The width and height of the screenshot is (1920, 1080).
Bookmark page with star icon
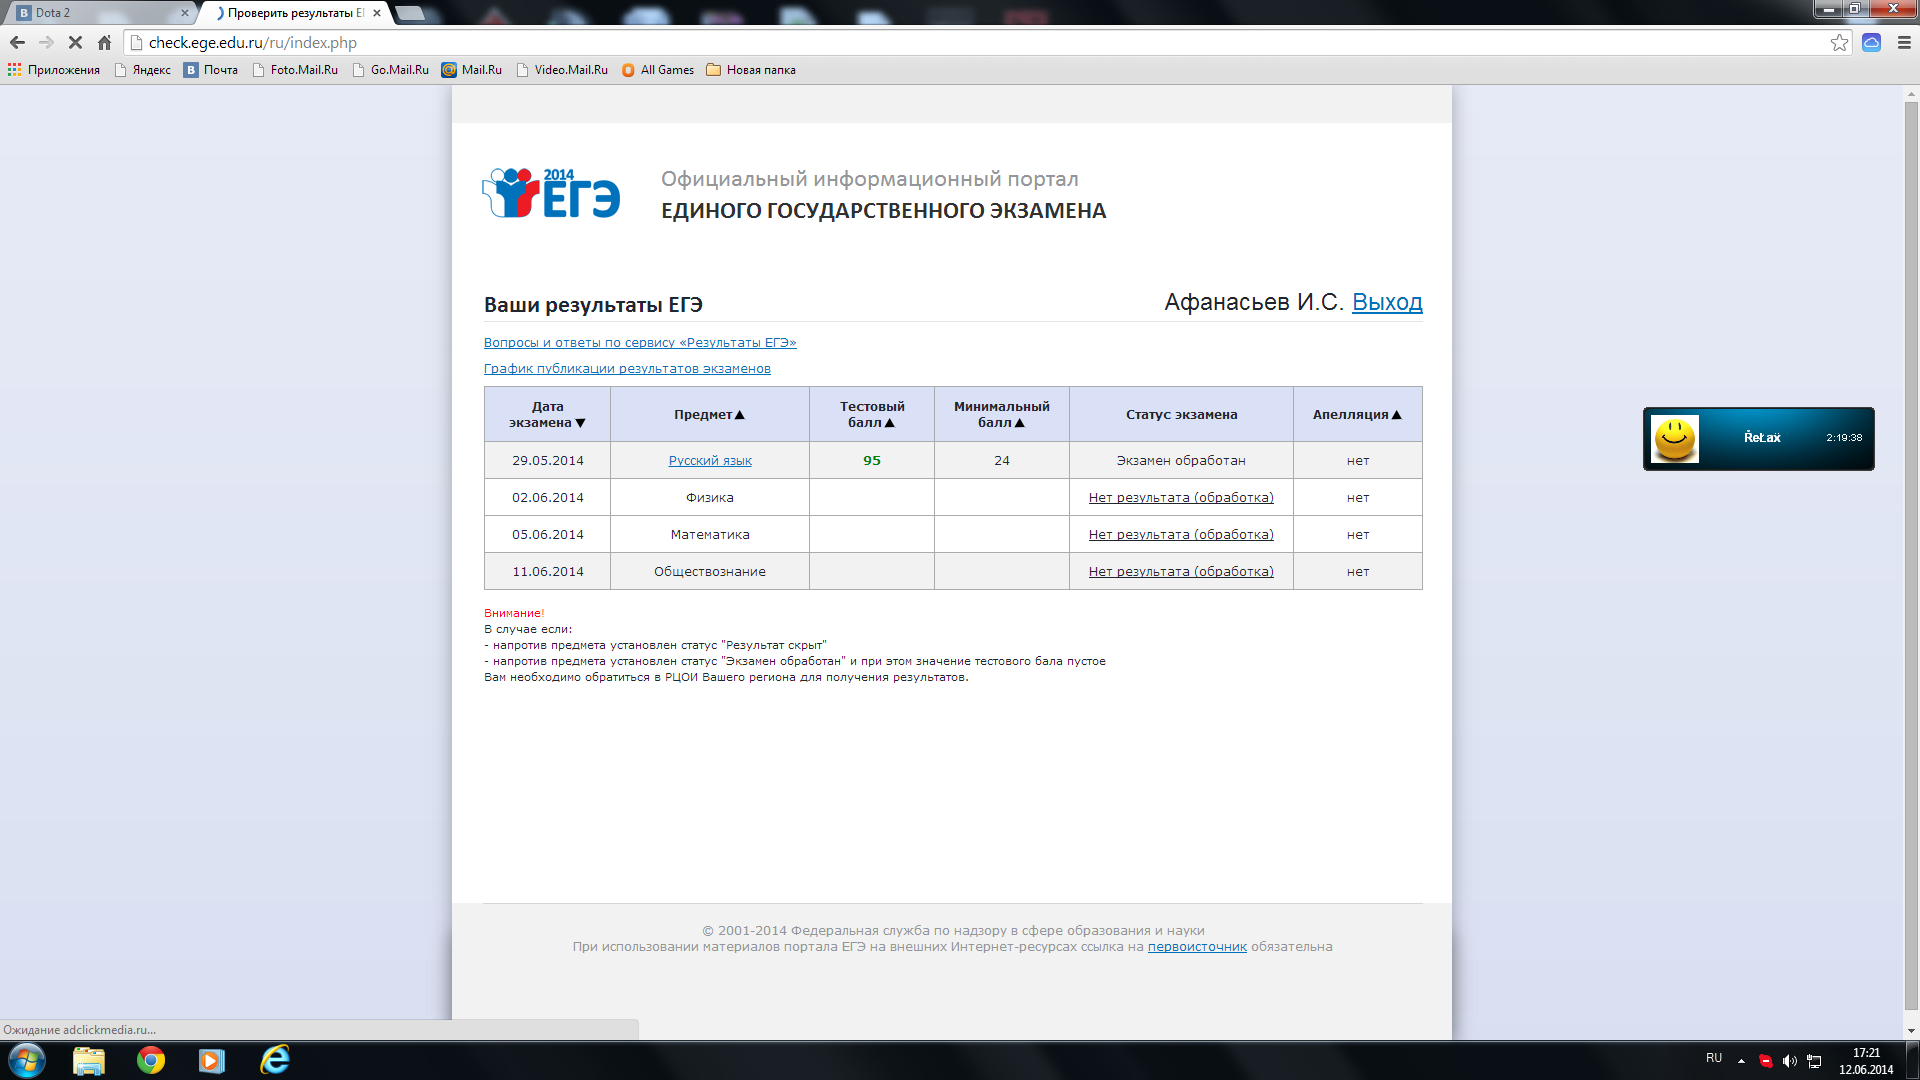(x=1839, y=43)
